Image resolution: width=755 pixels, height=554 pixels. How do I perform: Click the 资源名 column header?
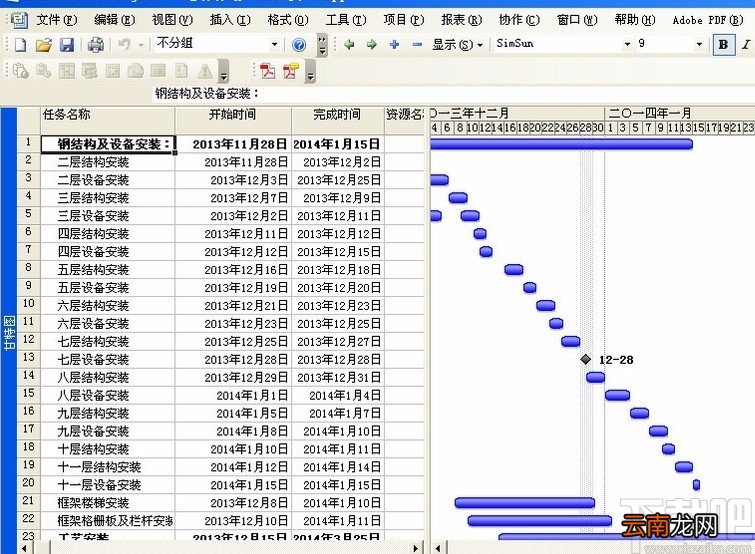point(404,120)
